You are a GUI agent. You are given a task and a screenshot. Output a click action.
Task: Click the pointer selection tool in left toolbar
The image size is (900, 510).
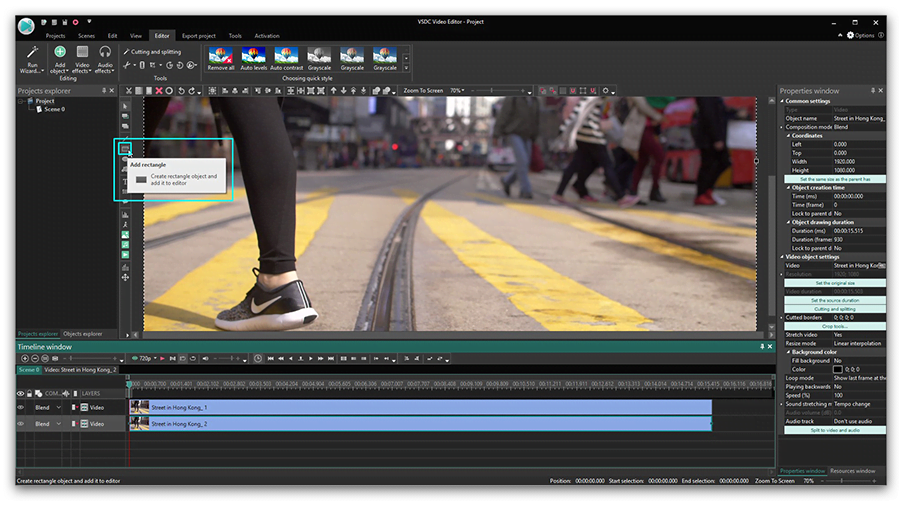point(125,106)
